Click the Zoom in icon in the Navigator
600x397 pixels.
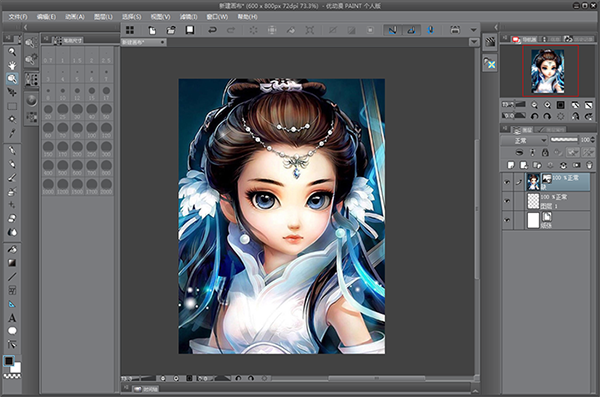(x=548, y=105)
